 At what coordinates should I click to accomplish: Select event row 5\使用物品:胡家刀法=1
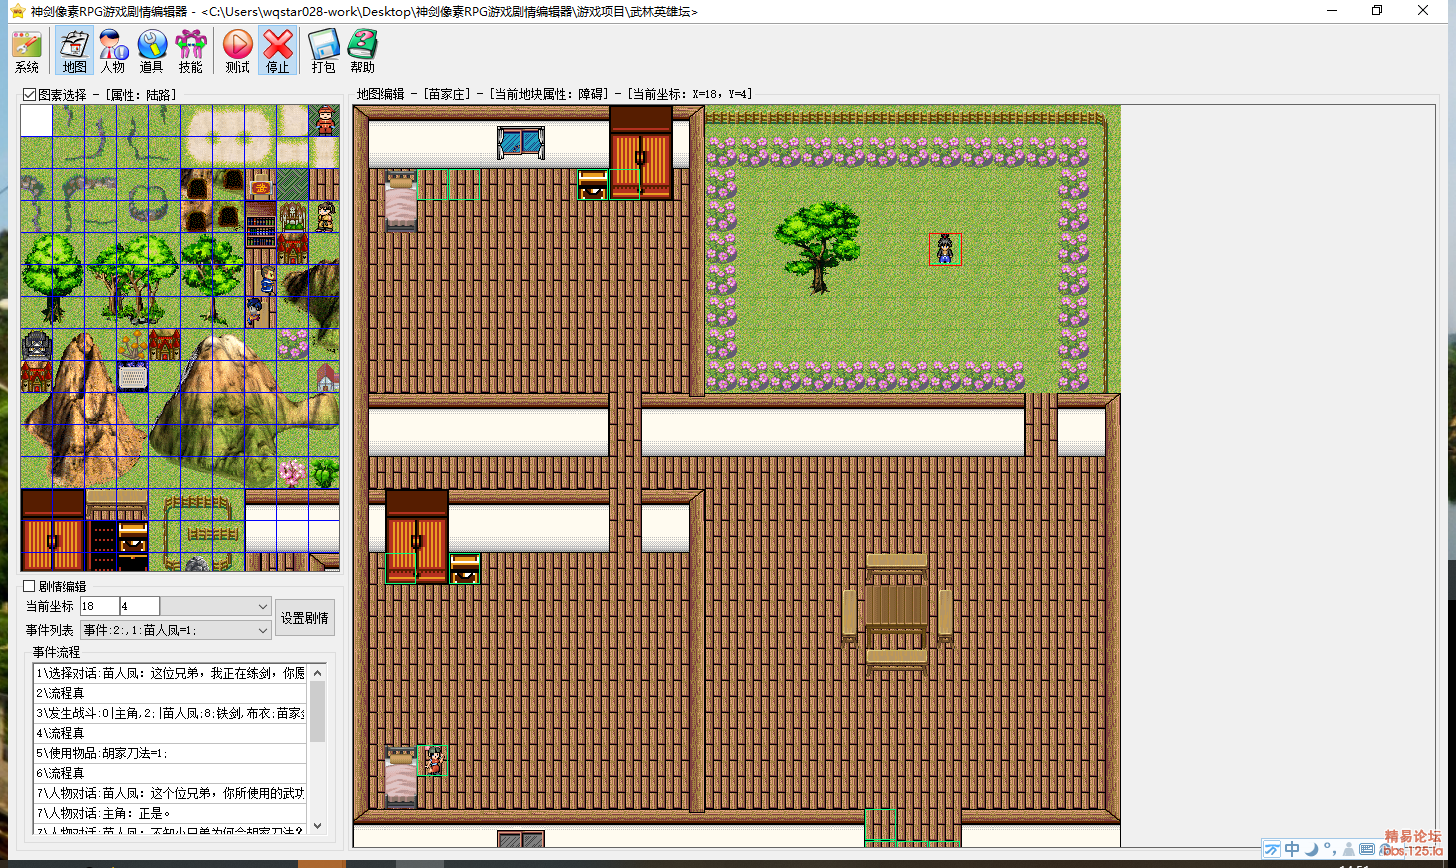pos(170,753)
